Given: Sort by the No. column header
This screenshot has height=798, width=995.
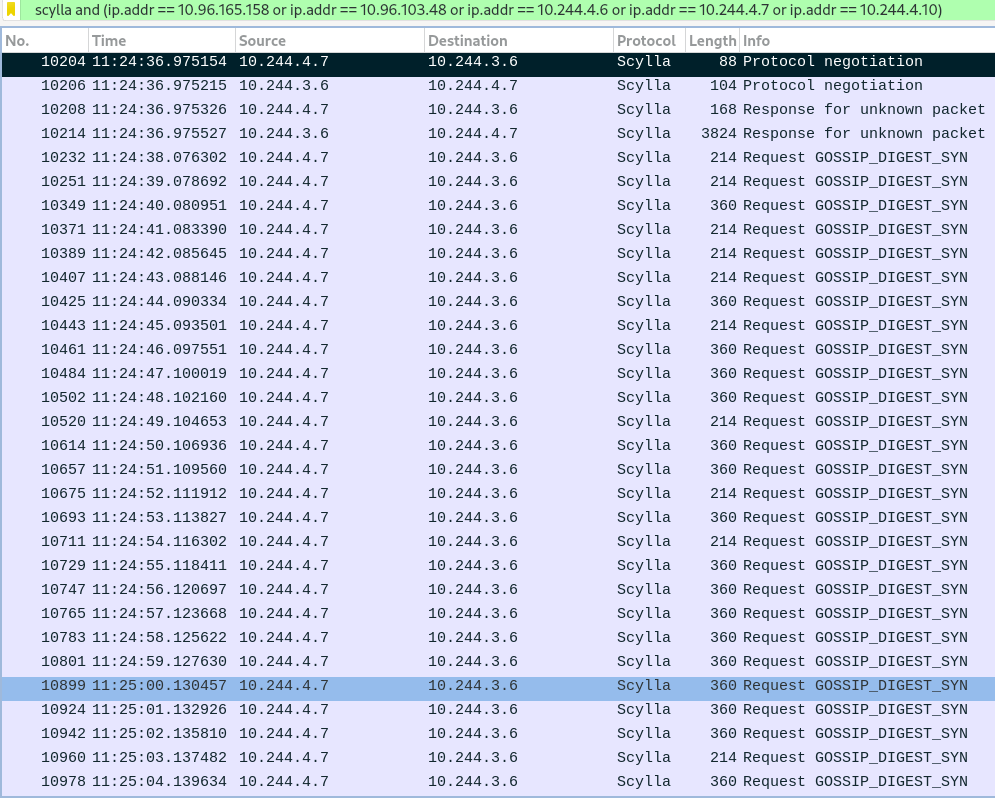Looking at the screenshot, I should coord(44,41).
